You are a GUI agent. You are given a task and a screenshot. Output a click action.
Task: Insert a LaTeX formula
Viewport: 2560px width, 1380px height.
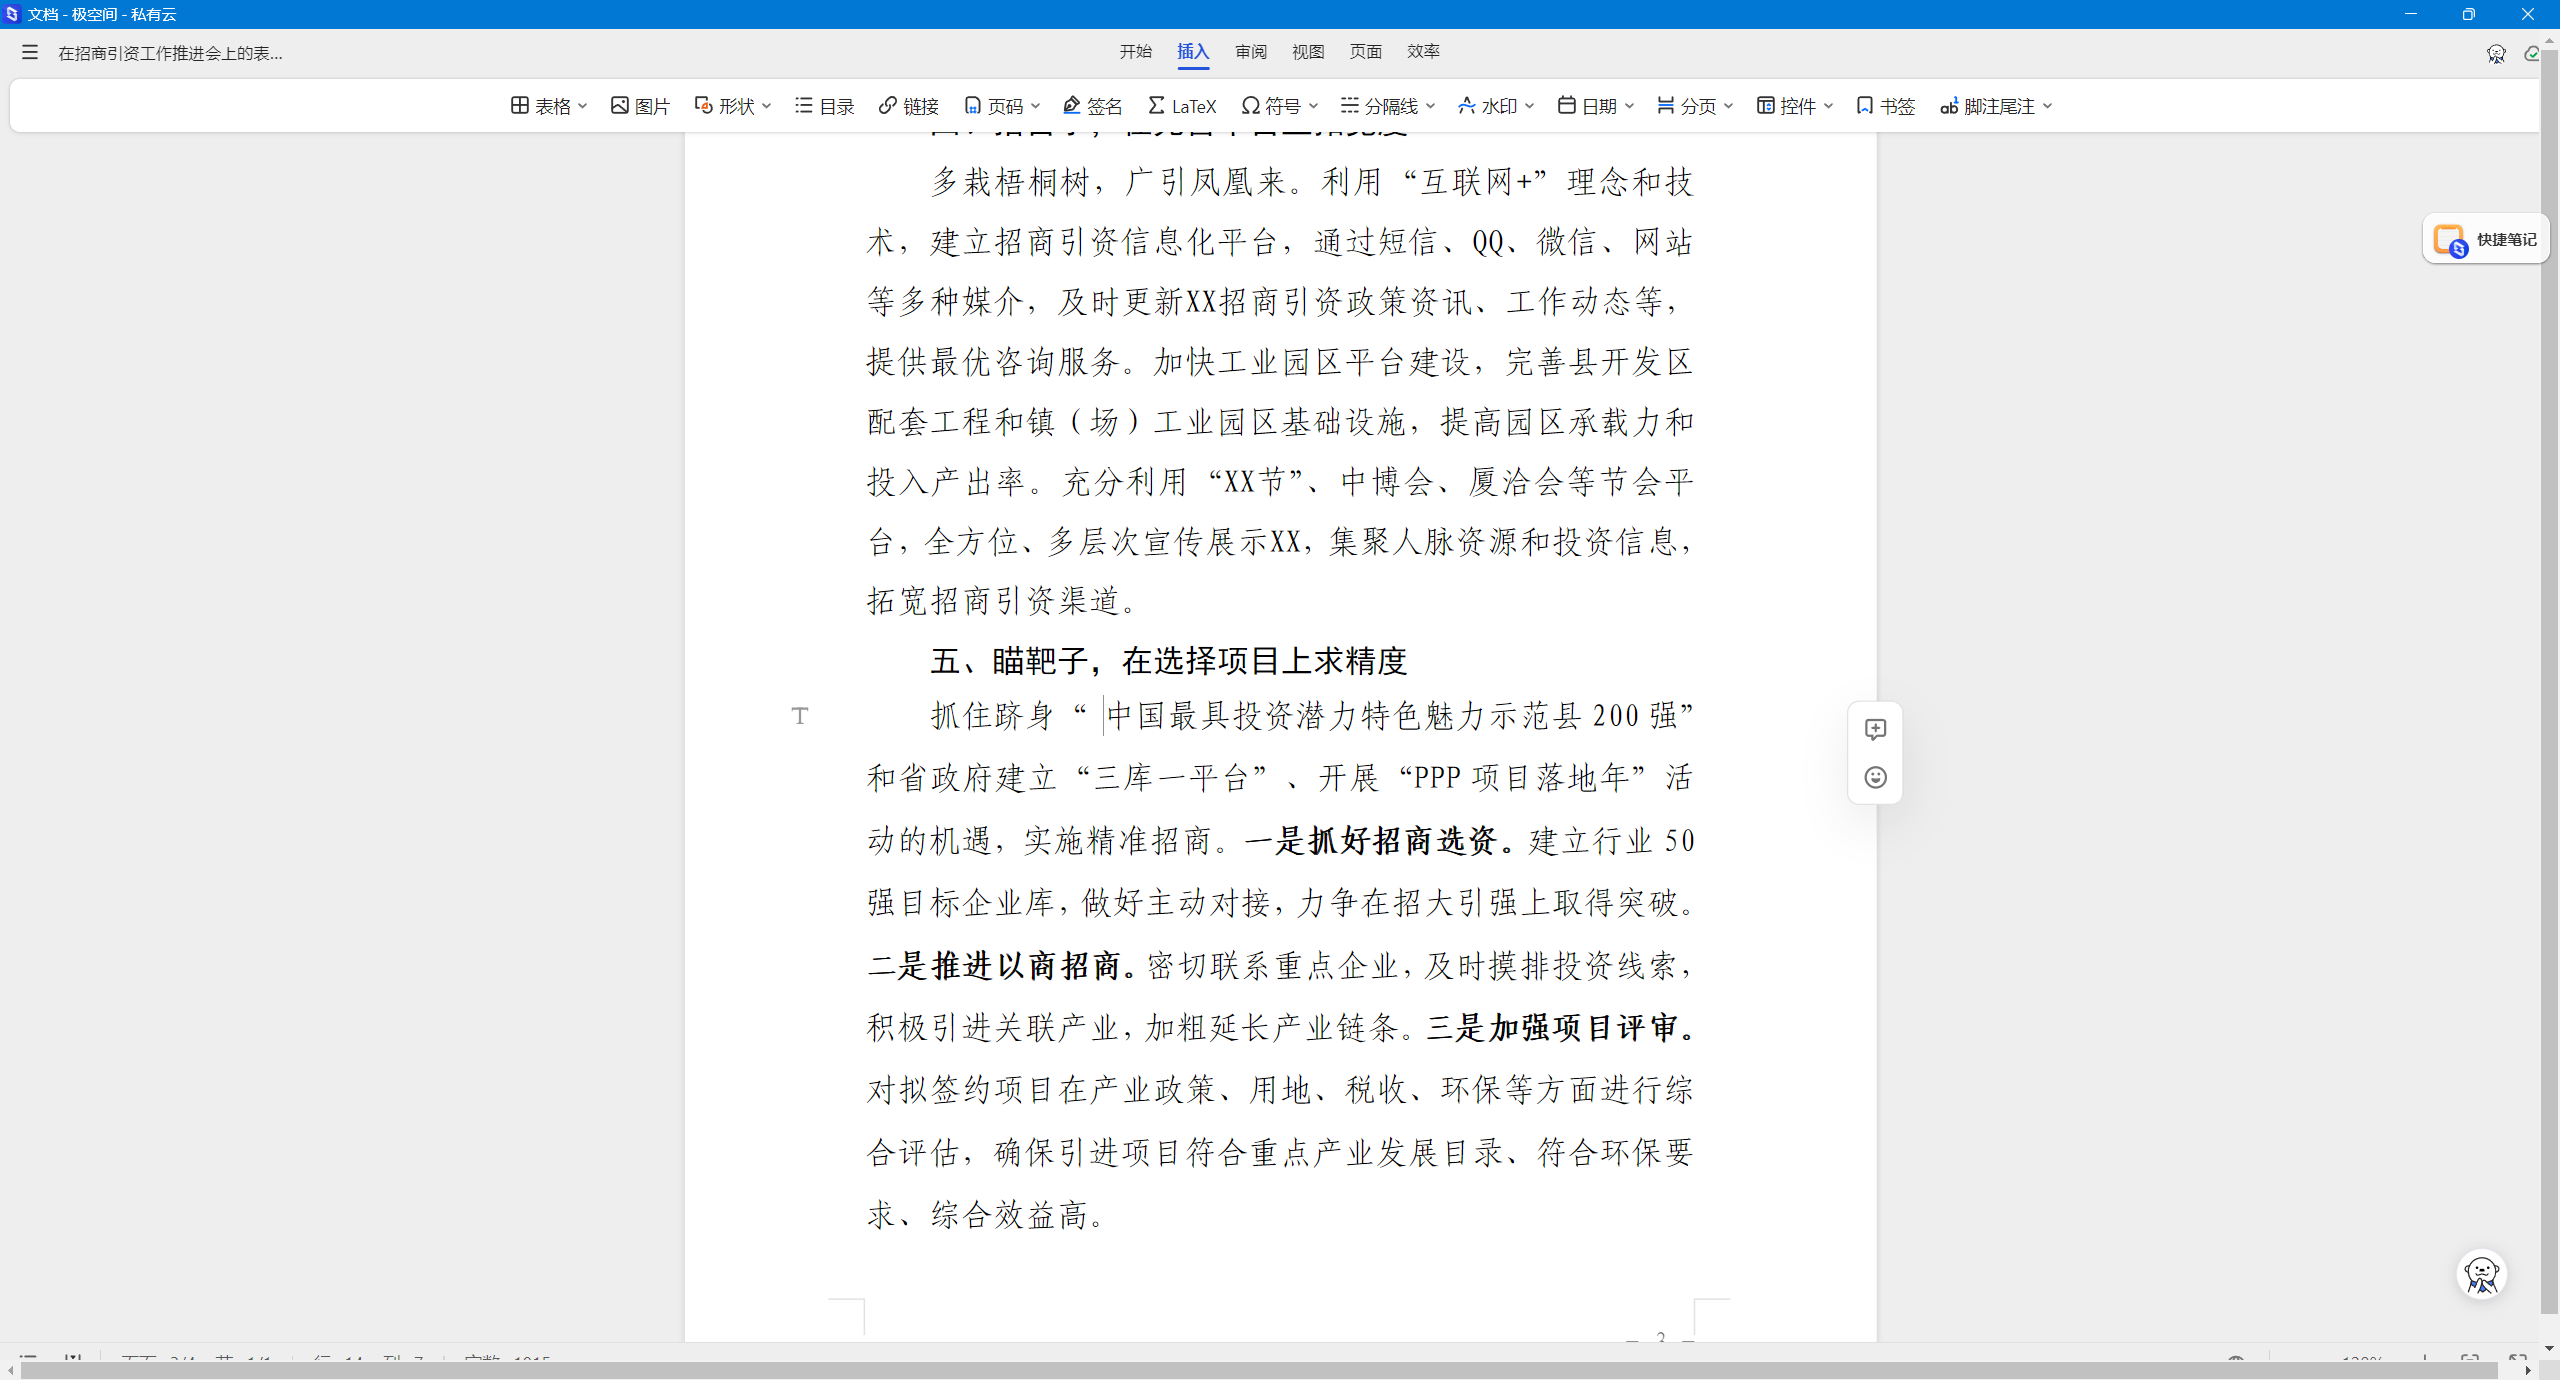(1182, 105)
